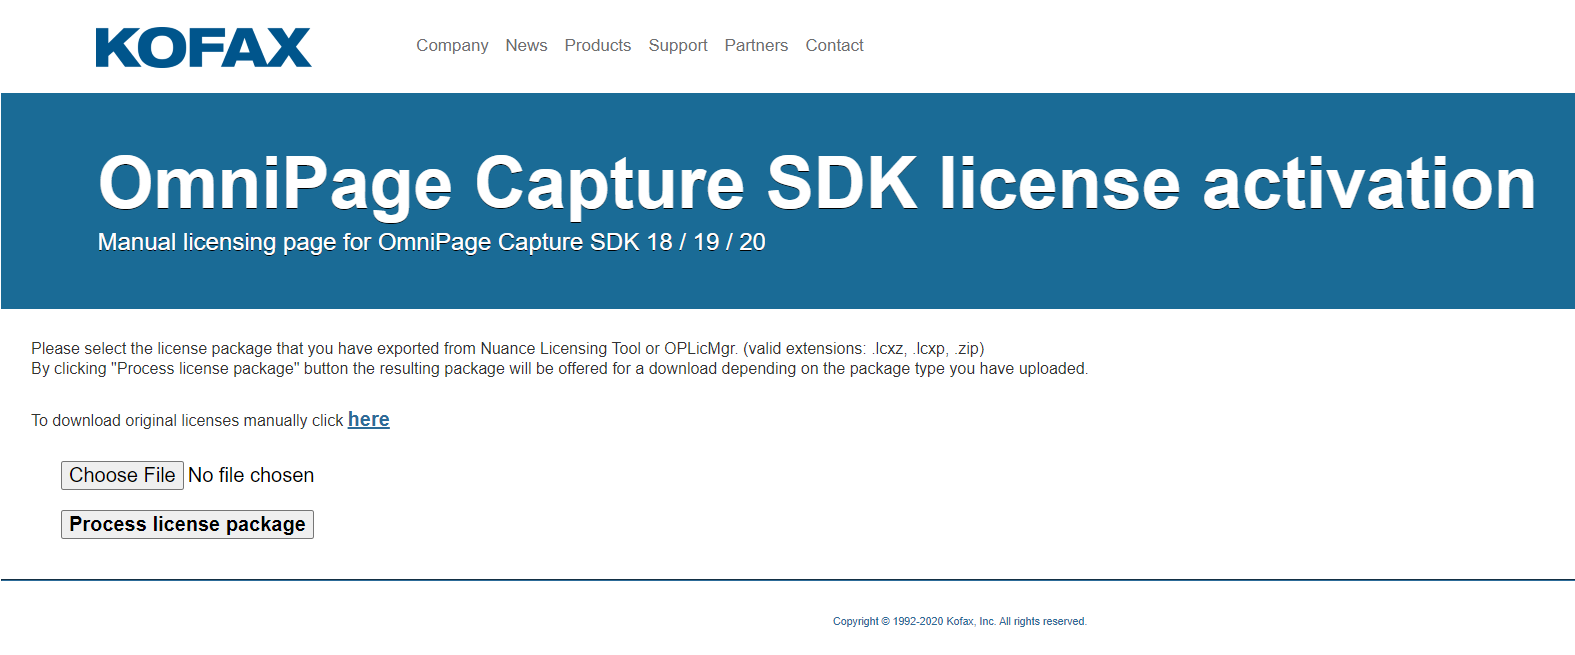Click the sentence starting 'By clicking "Process license package"'

(x=559, y=368)
